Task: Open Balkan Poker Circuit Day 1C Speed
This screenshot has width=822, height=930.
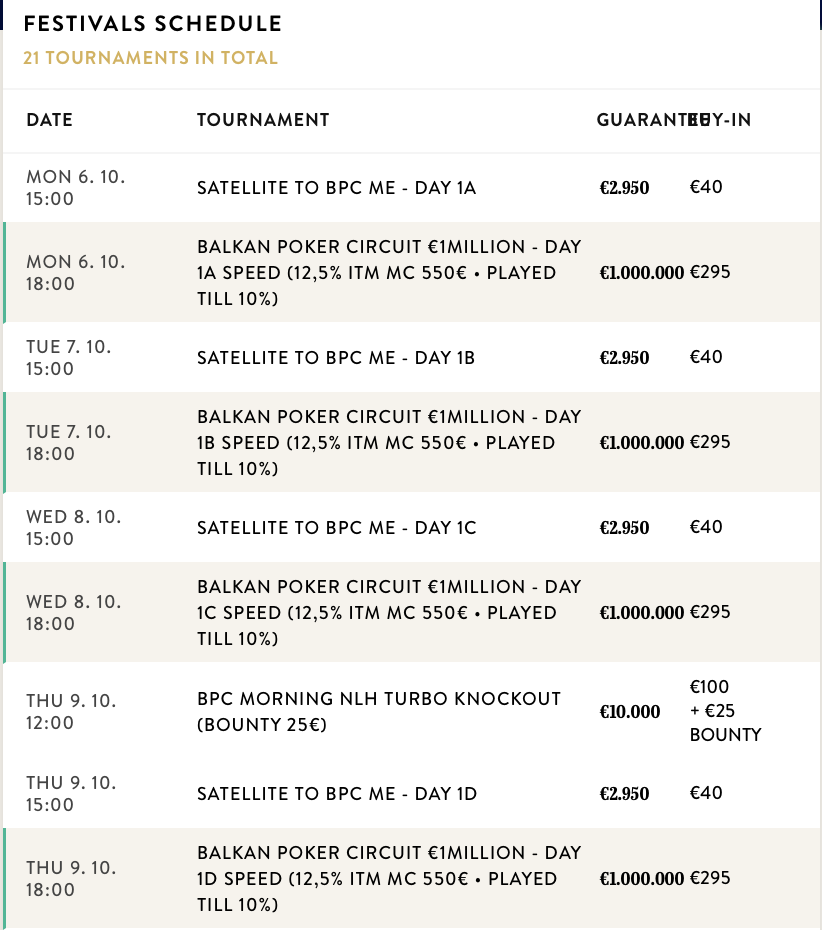Action: [x=389, y=612]
